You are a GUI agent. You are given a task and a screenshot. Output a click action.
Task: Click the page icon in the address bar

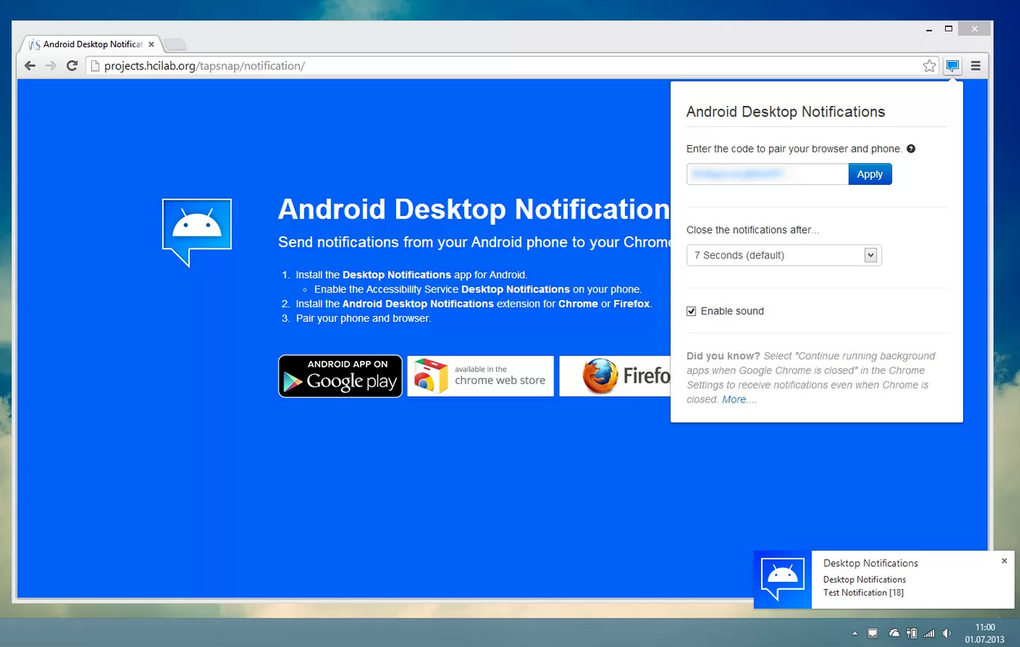[95, 66]
